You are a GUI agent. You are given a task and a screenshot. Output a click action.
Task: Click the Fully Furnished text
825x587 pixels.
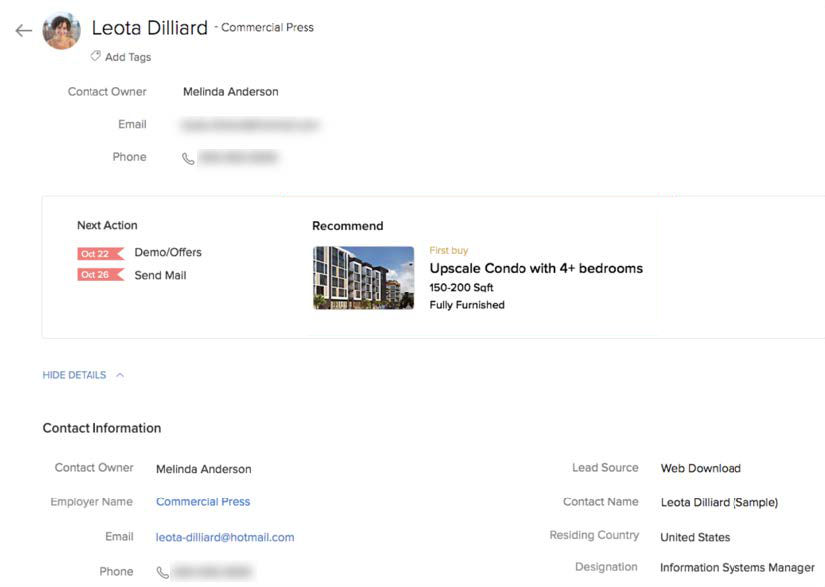pyautogui.click(x=467, y=305)
